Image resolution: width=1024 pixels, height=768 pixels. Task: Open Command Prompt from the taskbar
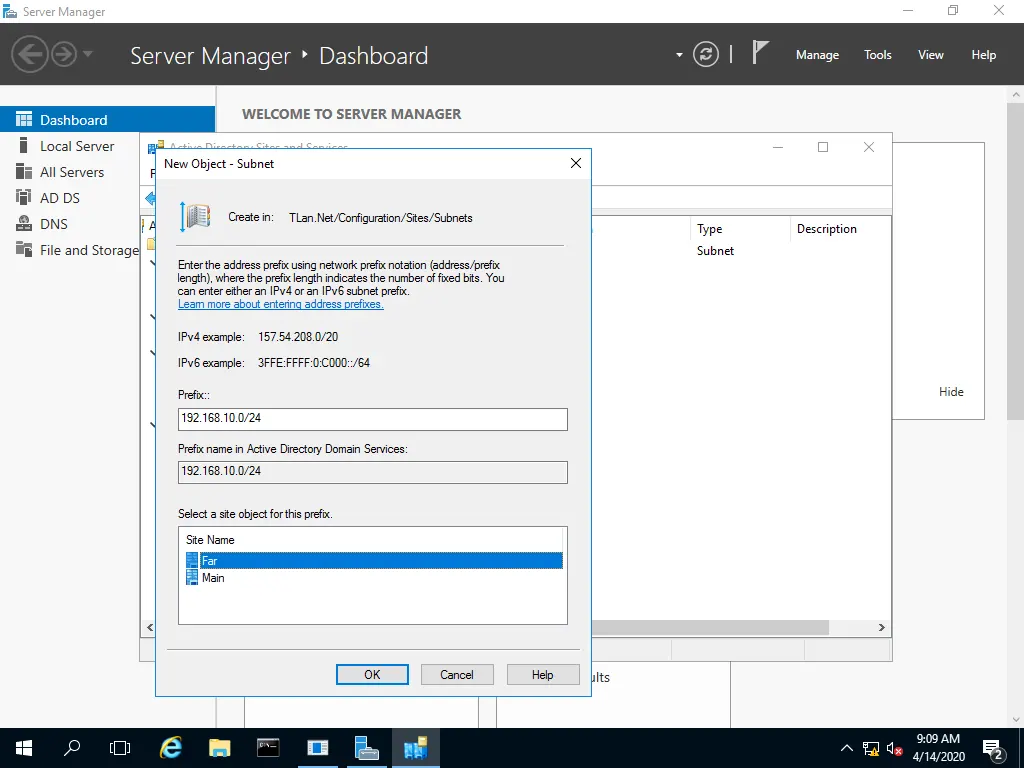tap(268, 748)
